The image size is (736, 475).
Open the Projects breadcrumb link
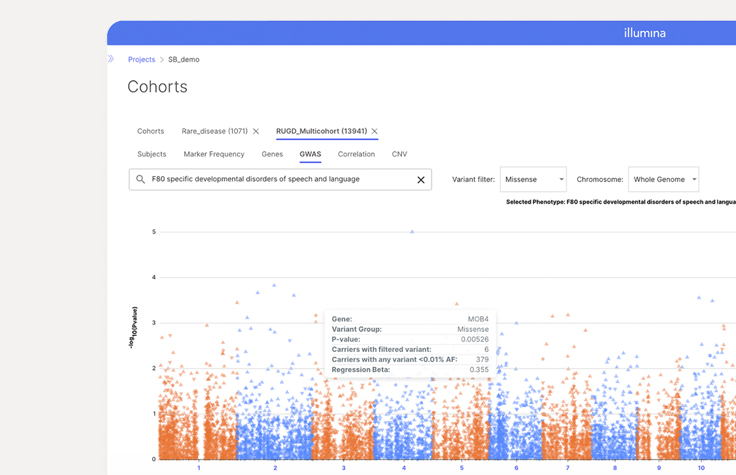141,59
